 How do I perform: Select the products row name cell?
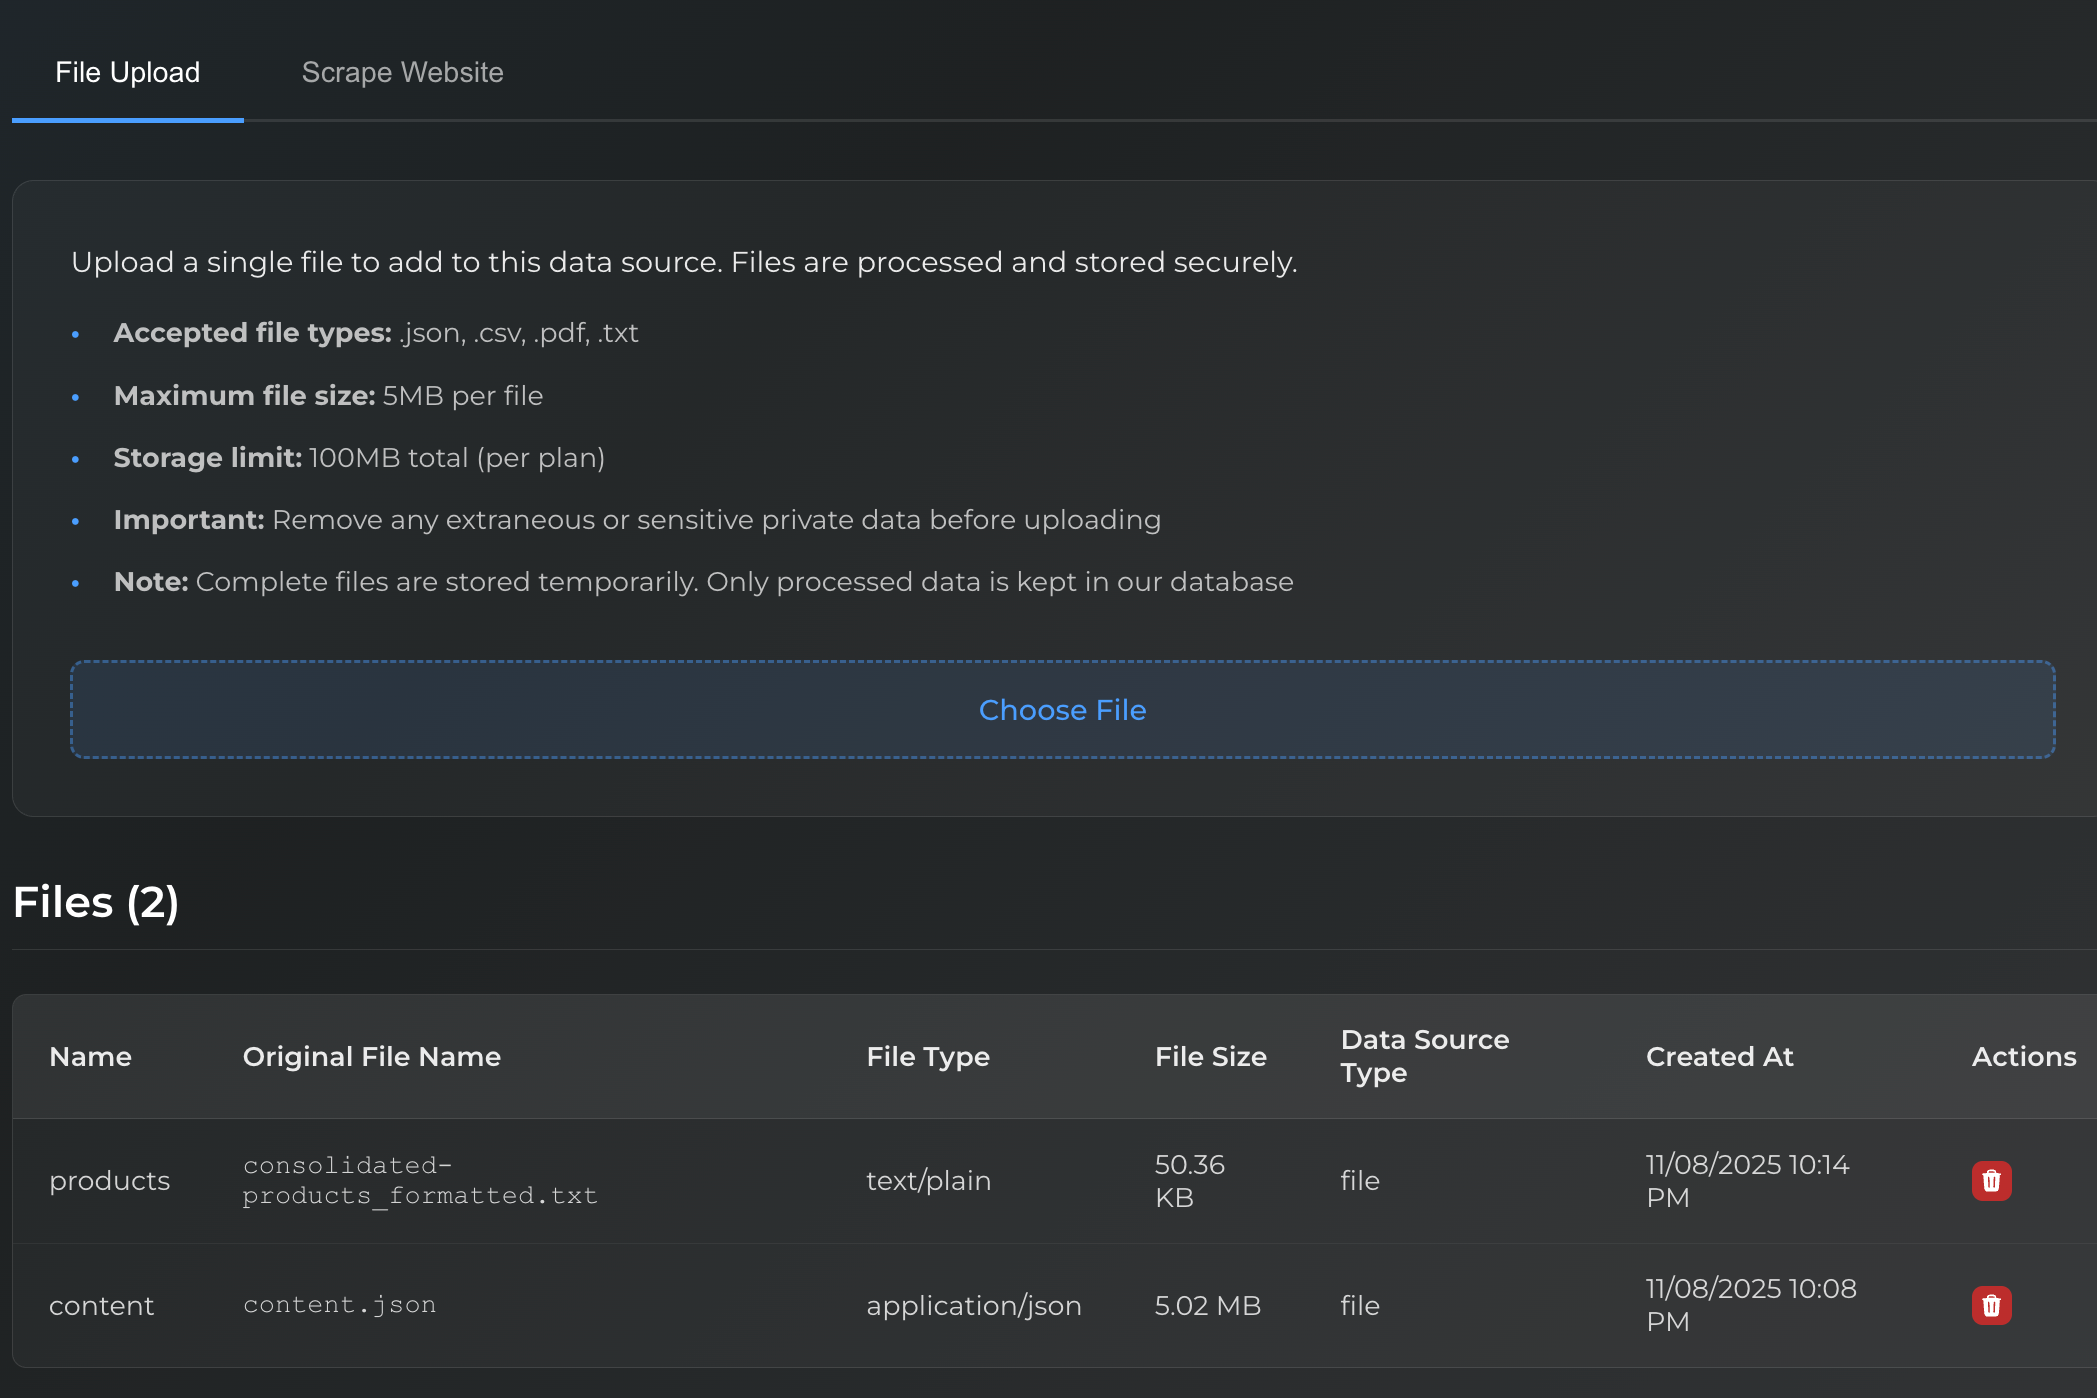click(109, 1181)
